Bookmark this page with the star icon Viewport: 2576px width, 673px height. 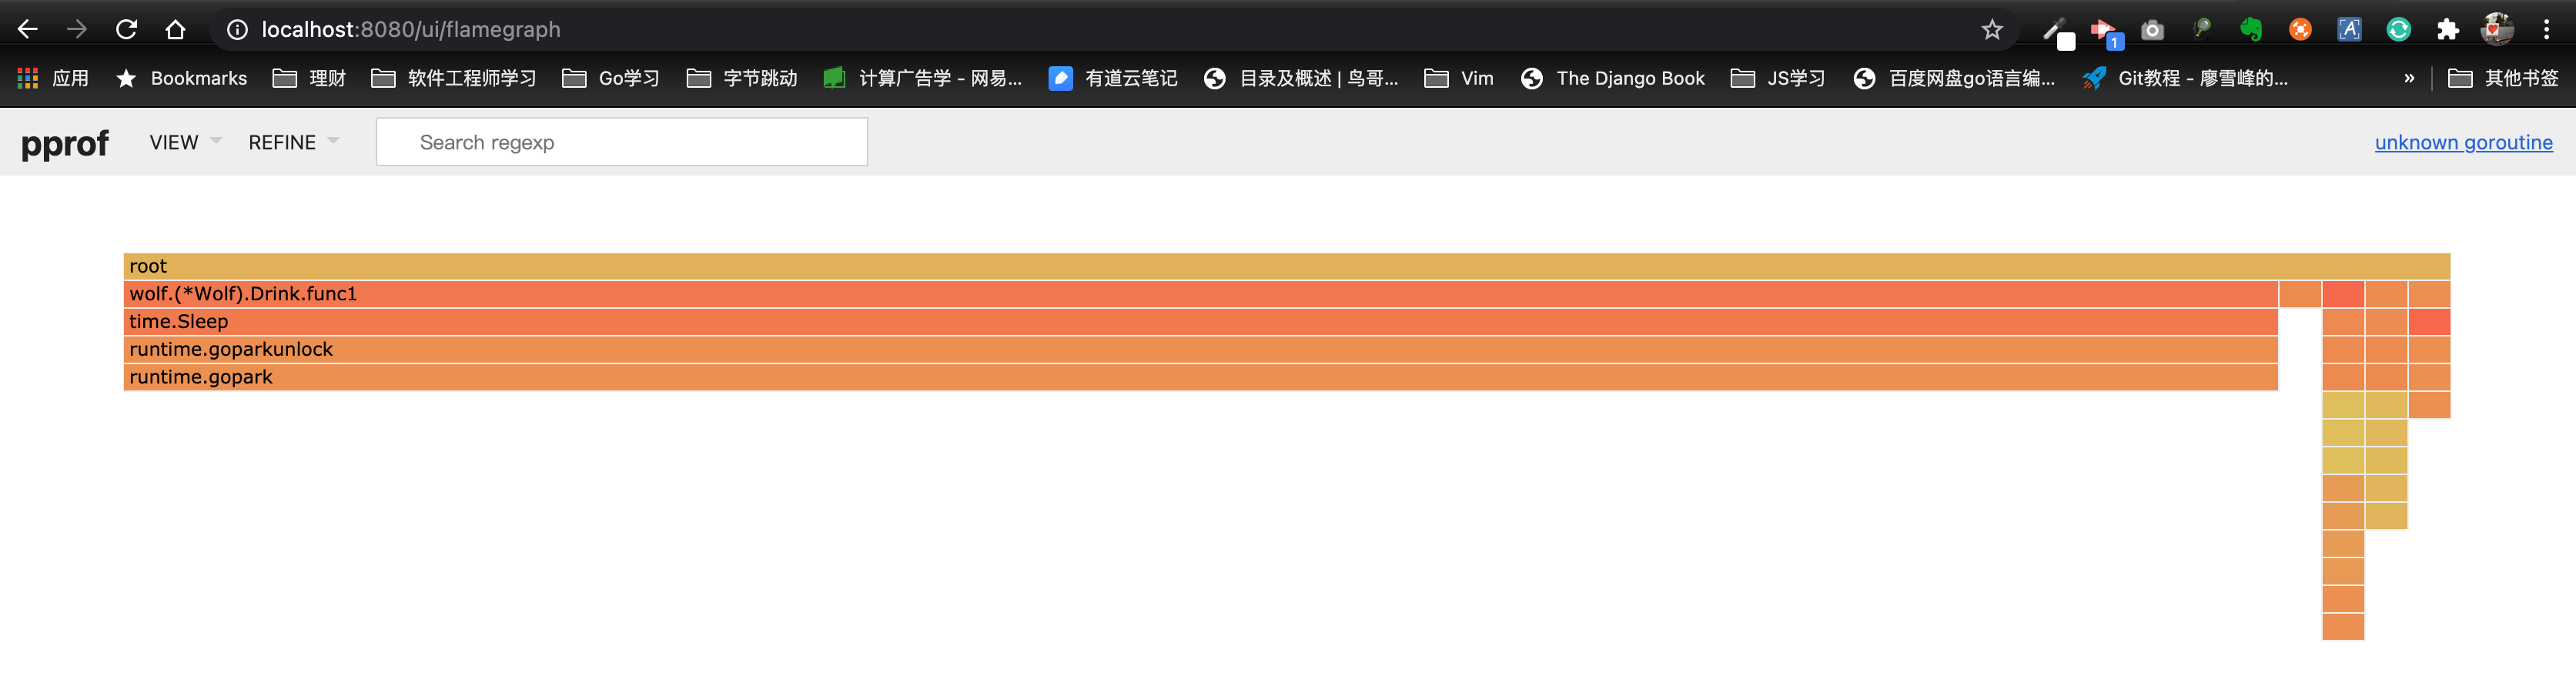point(1991,29)
